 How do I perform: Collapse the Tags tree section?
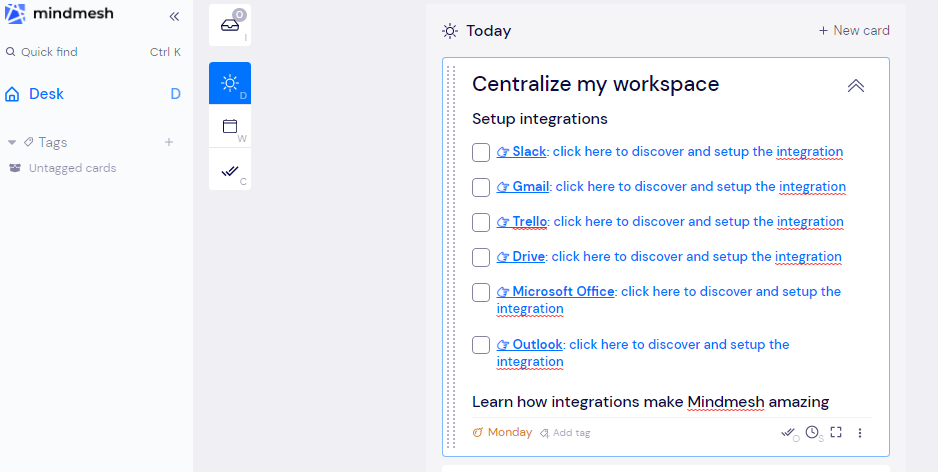(x=12, y=142)
